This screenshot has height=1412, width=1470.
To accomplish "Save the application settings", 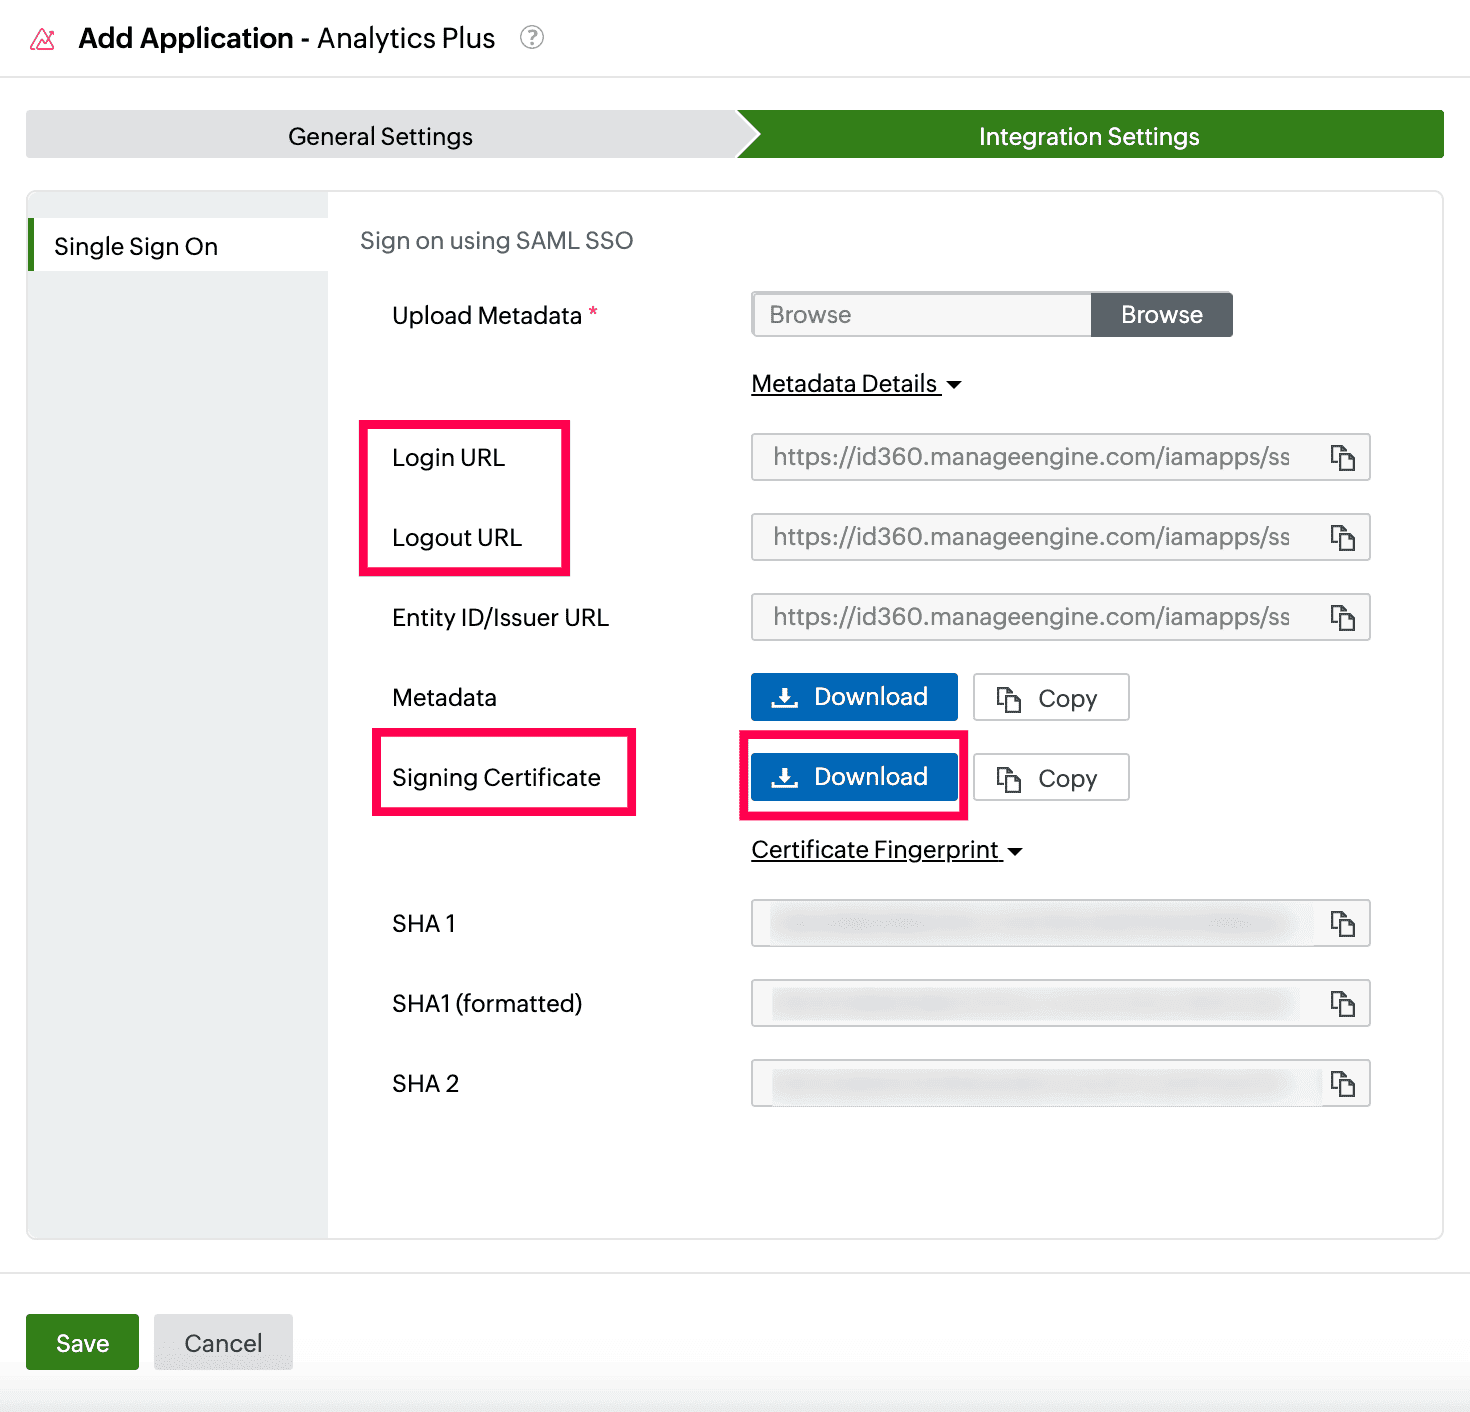I will click(82, 1342).
